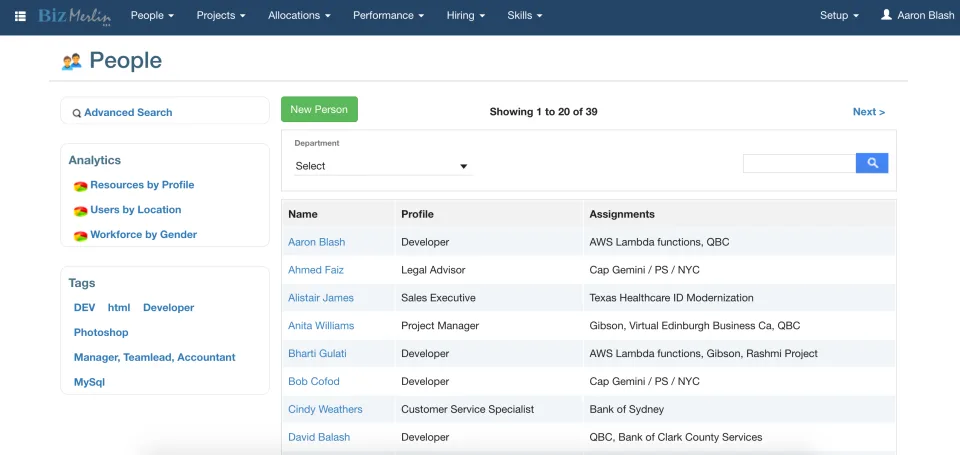Screen dimensions: 960x455
Task: Click the People page header icon
Action: 72,61
